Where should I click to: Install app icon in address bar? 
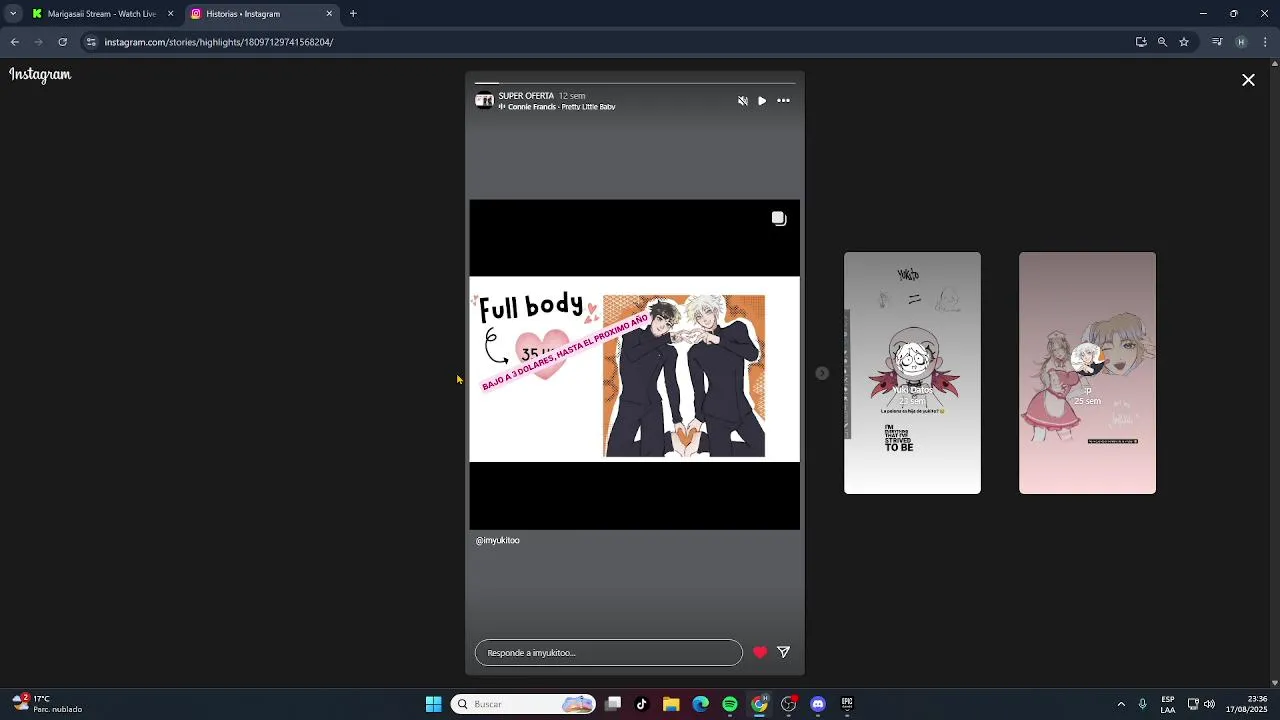pyautogui.click(x=1141, y=42)
